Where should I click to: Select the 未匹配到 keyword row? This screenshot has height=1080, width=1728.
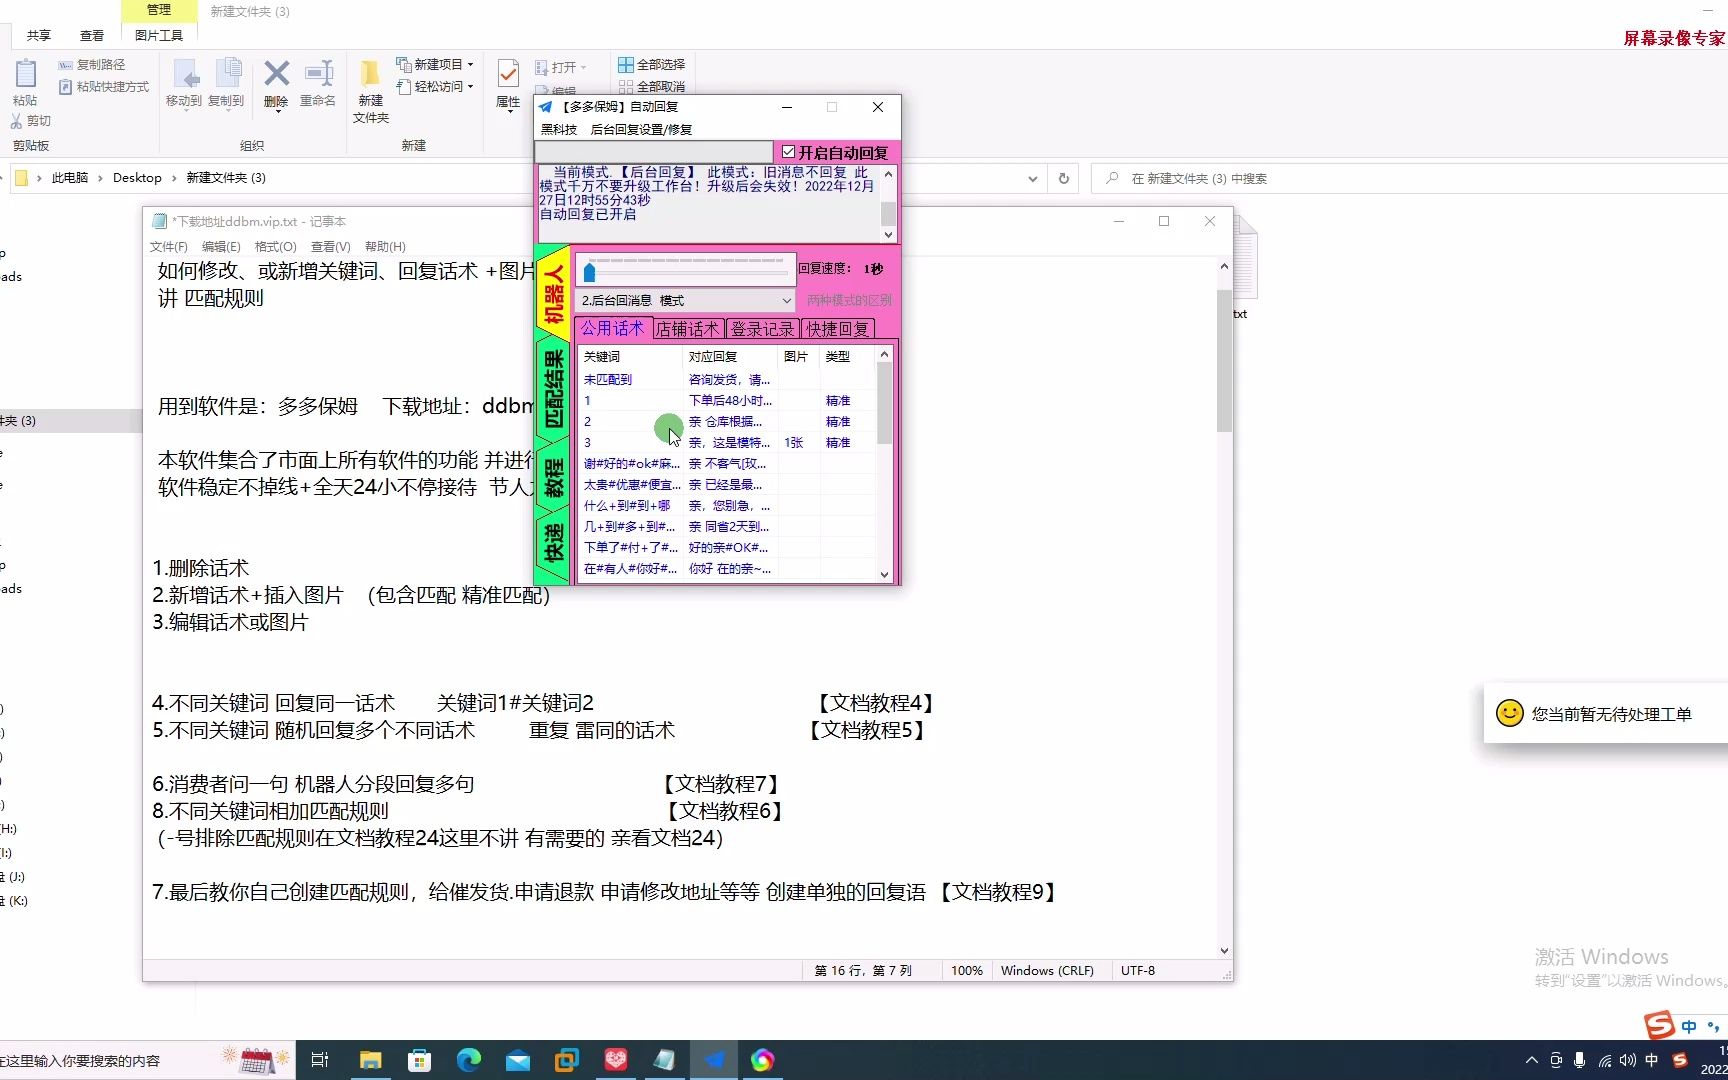pos(728,380)
